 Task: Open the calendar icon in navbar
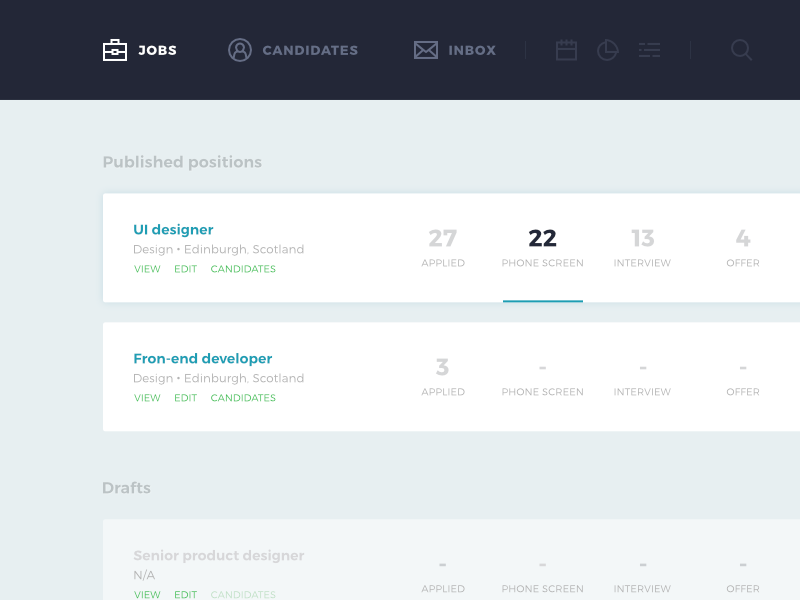pyautogui.click(x=567, y=50)
